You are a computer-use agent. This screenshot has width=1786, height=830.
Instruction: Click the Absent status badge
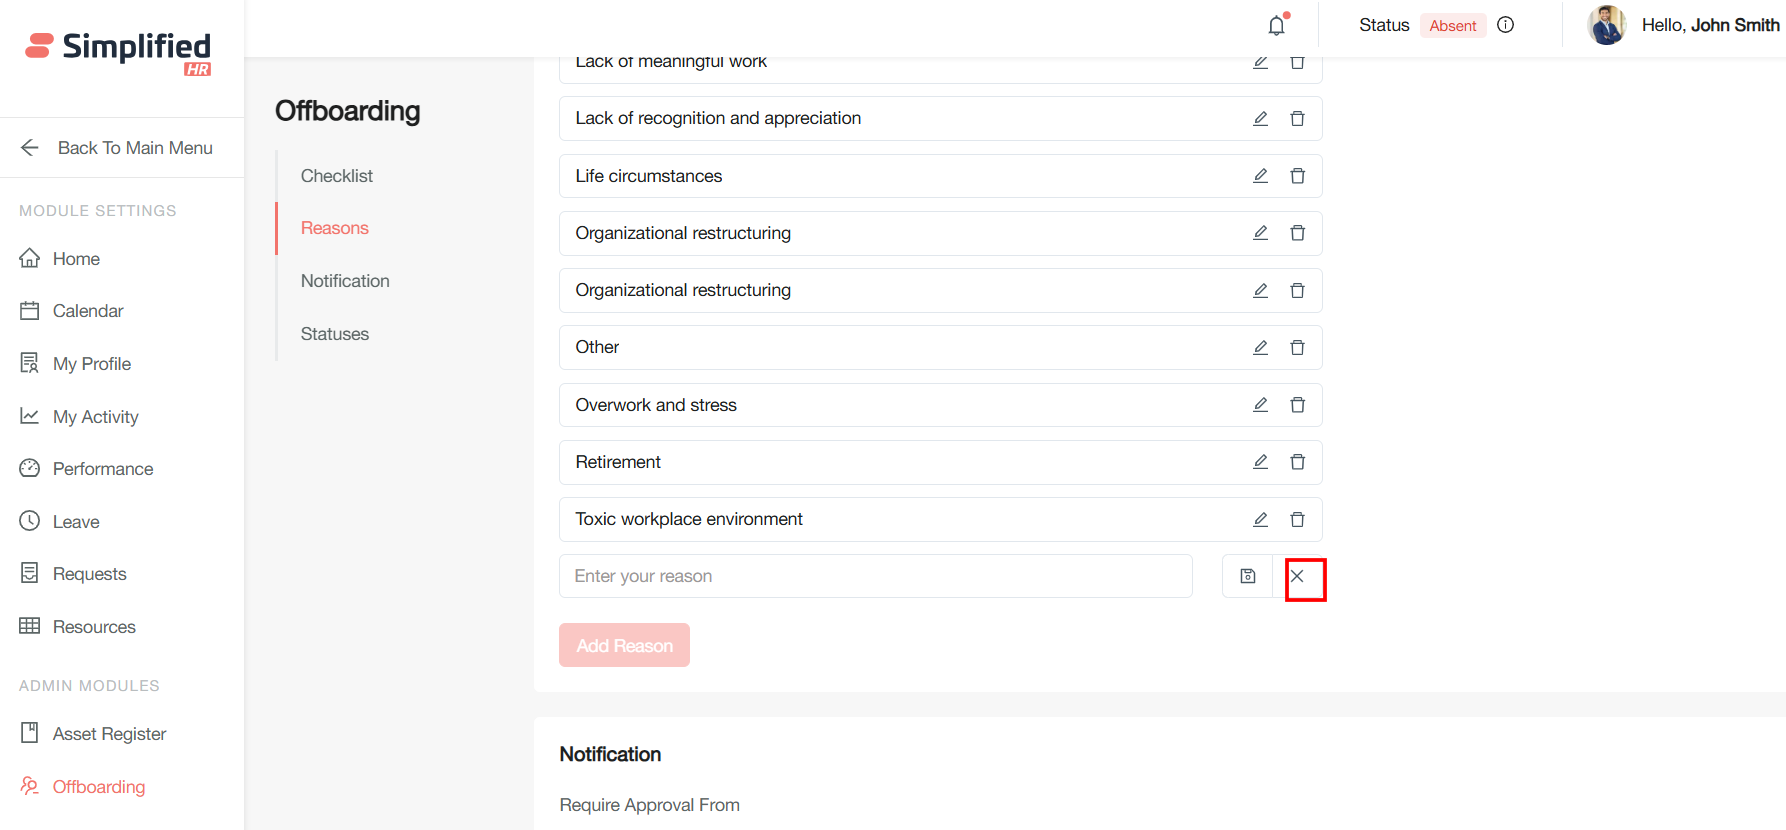tap(1452, 26)
